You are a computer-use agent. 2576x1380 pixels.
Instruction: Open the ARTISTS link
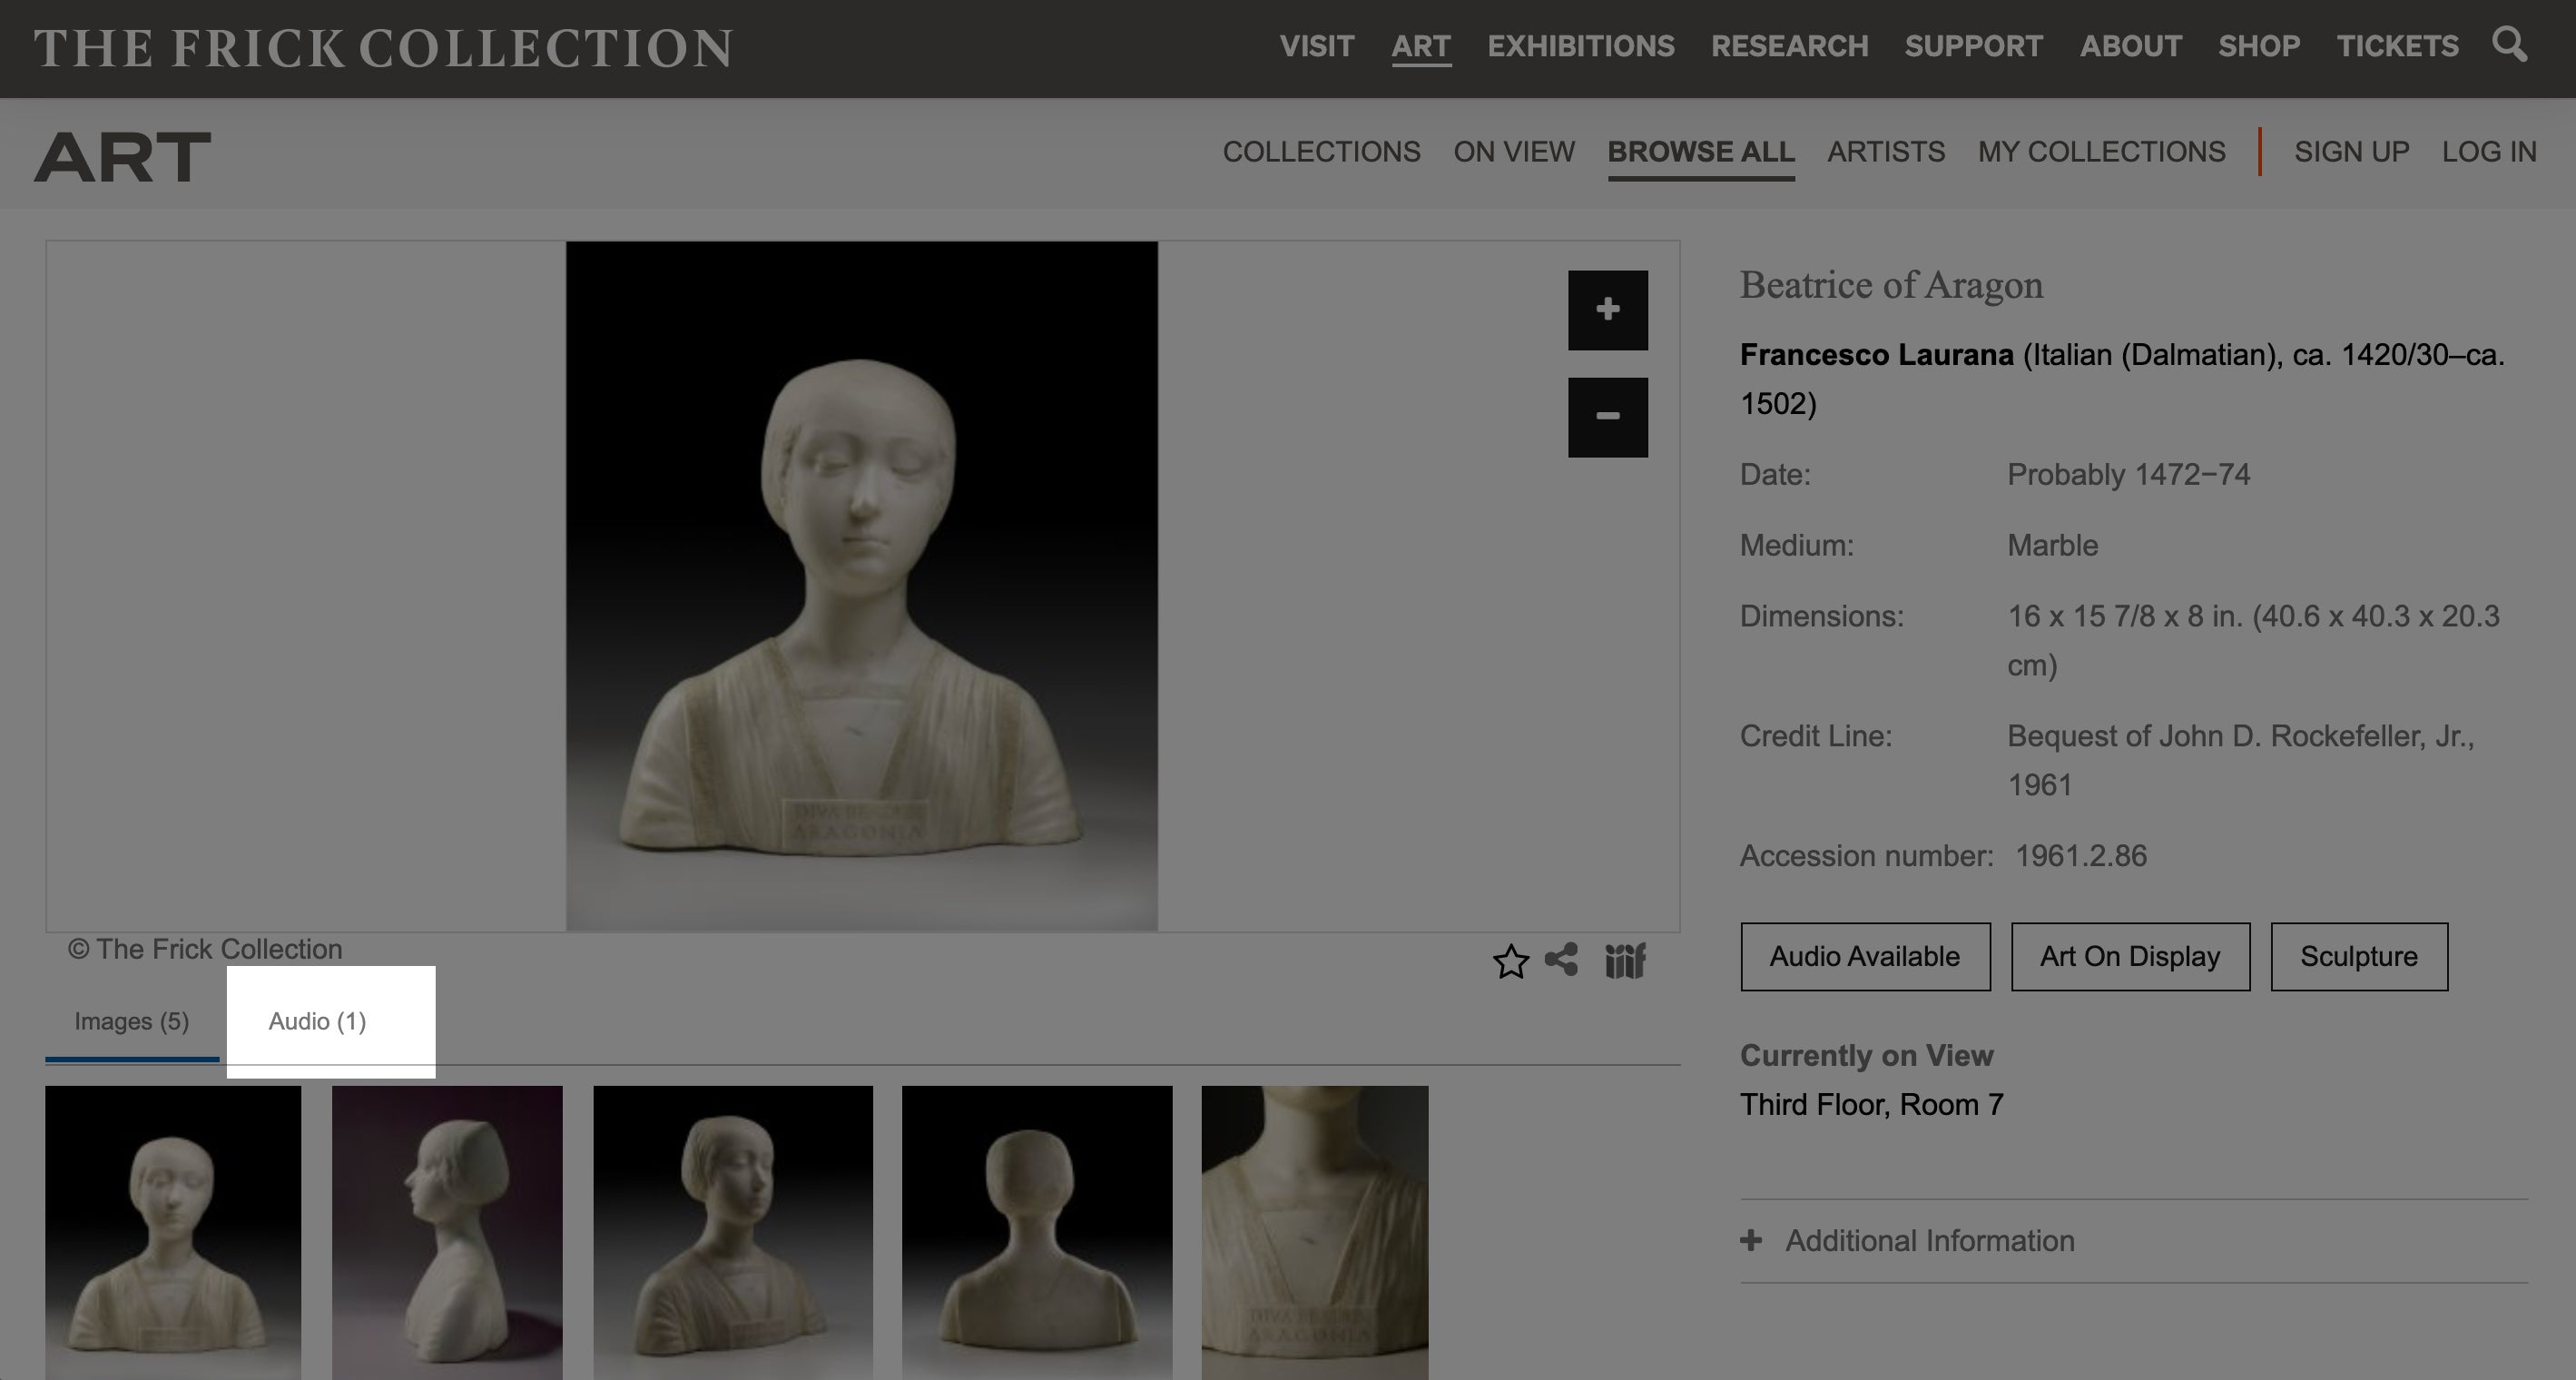tap(1885, 152)
